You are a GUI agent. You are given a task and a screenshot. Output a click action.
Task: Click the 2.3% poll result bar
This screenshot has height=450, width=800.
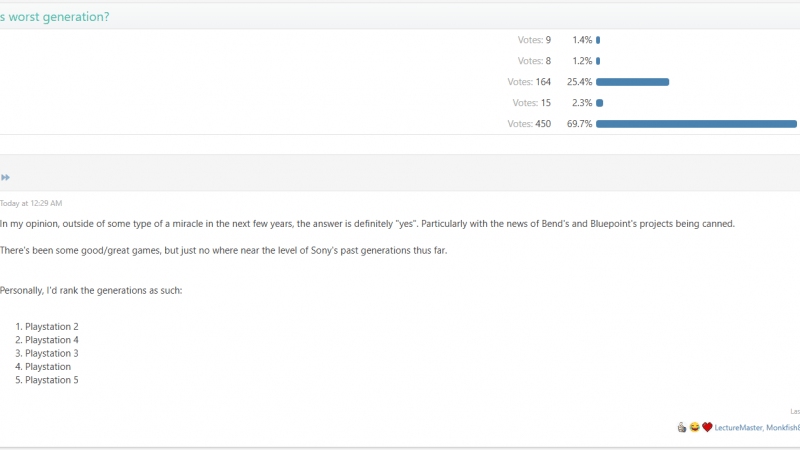pyautogui.click(x=599, y=103)
